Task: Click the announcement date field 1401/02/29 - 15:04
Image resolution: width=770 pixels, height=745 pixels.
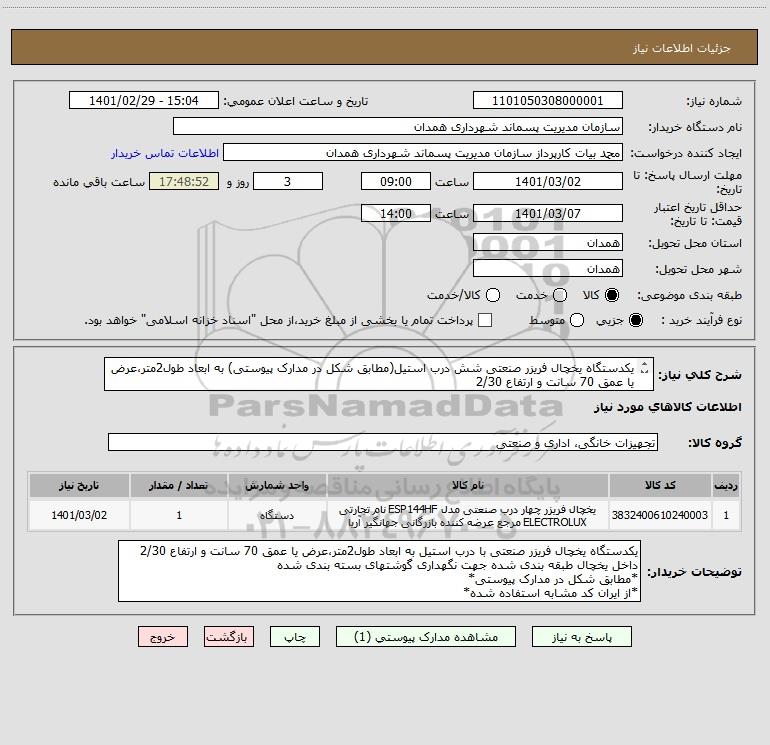Action: click(144, 101)
